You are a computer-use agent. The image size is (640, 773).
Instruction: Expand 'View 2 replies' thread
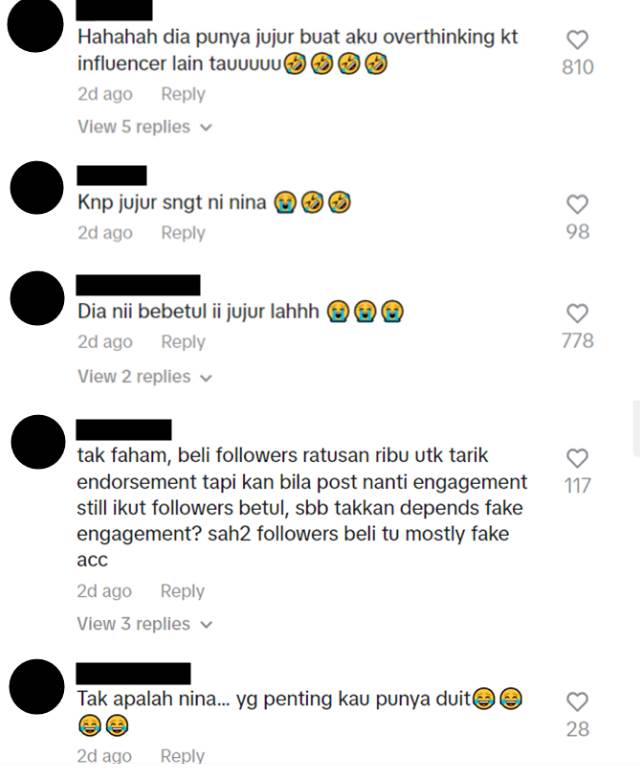144,377
